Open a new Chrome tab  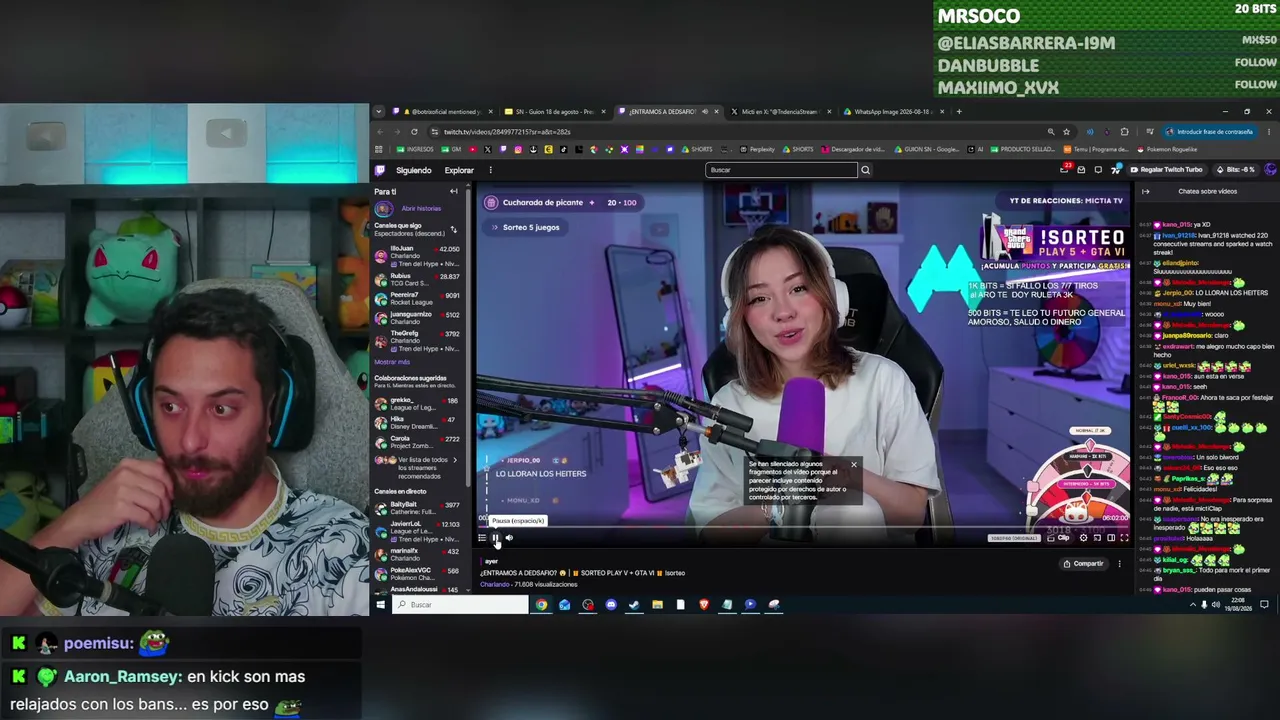[959, 112]
